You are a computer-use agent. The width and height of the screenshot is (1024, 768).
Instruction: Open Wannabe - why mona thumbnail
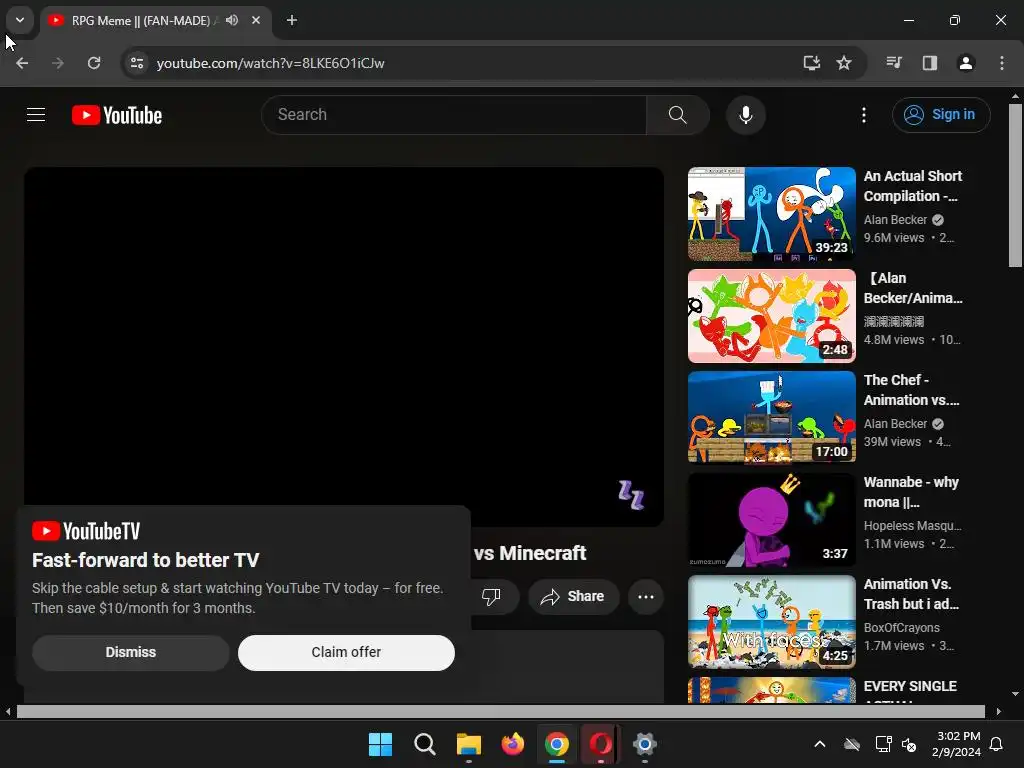click(771, 520)
